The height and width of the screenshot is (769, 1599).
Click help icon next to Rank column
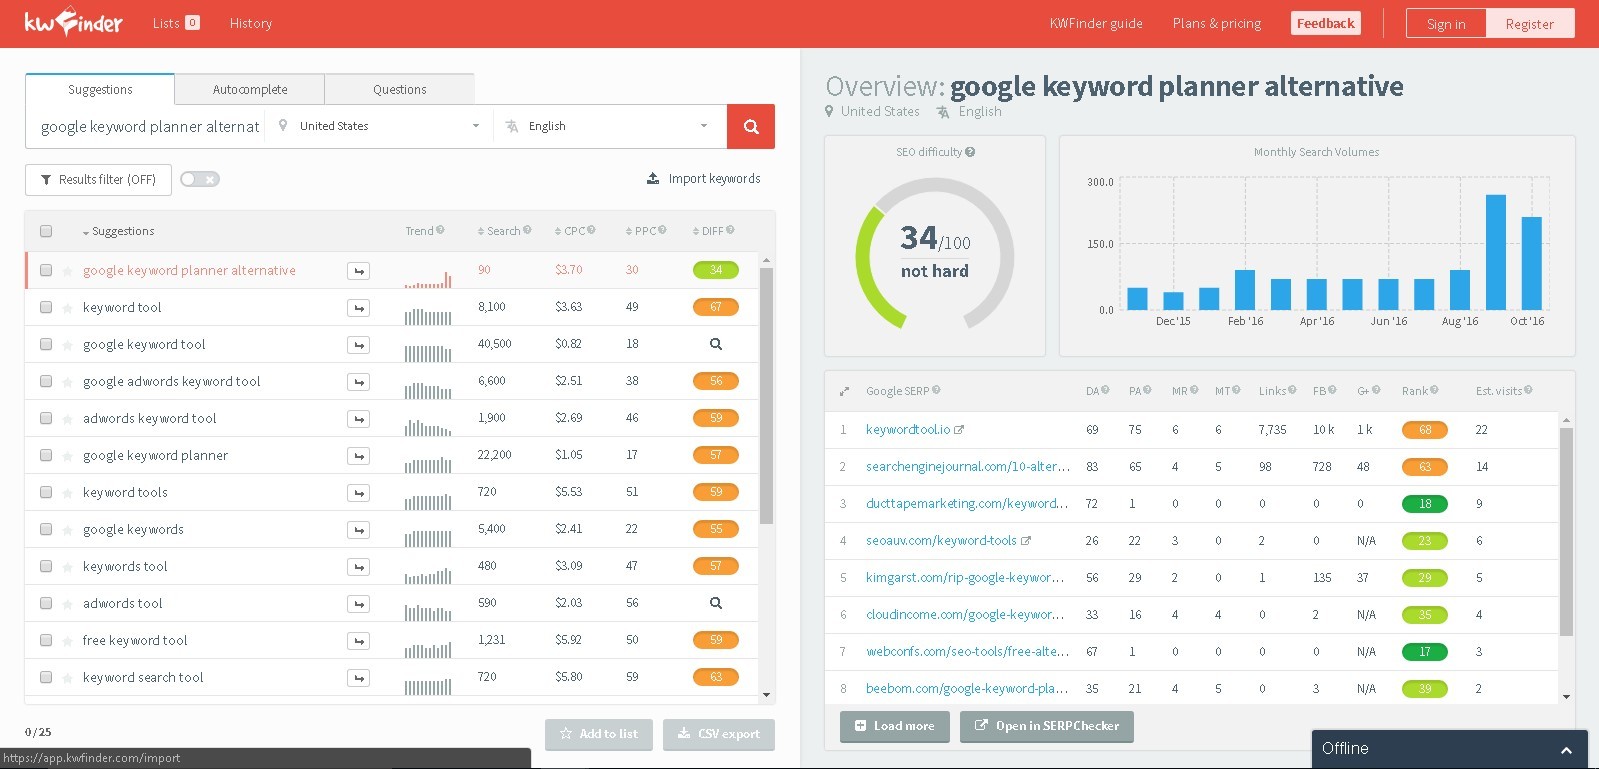pos(1434,390)
